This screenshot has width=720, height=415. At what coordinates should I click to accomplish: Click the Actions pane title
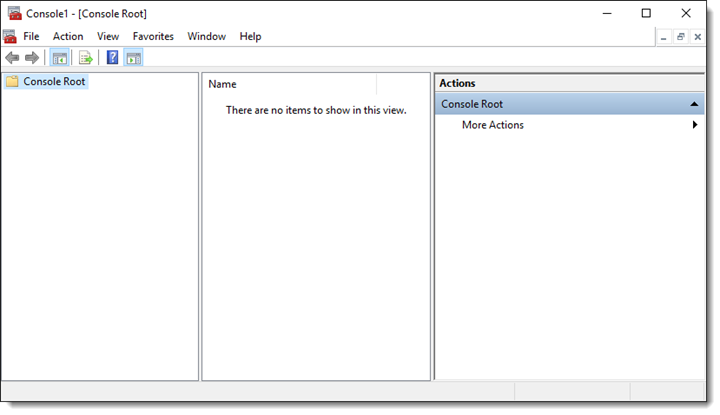tap(457, 83)
